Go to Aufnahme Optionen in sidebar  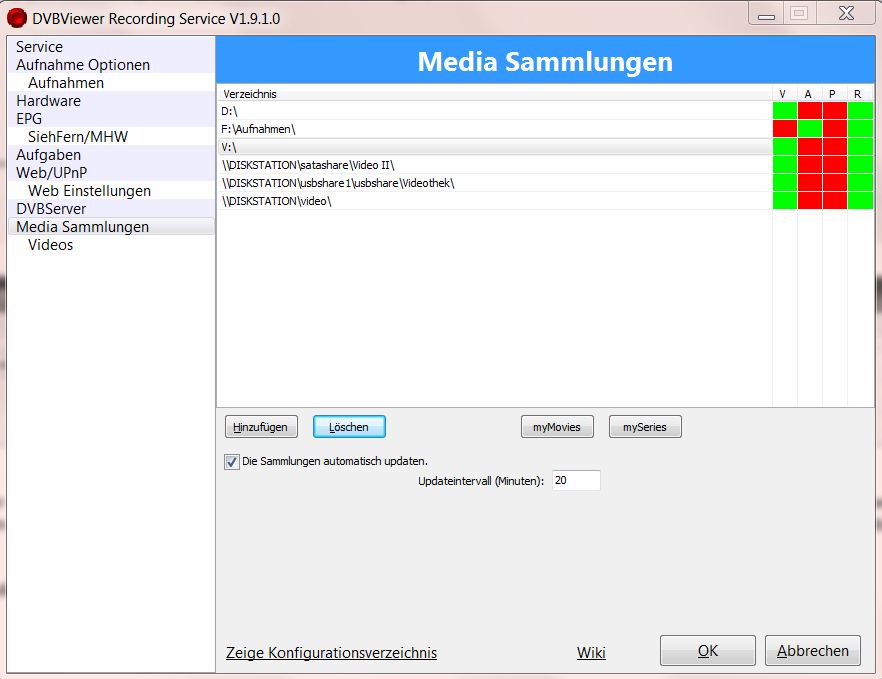click(111, 65)
